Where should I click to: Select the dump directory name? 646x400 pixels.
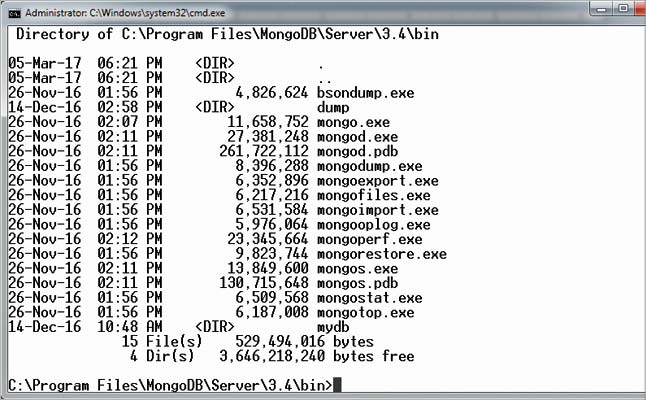[333, 108]
